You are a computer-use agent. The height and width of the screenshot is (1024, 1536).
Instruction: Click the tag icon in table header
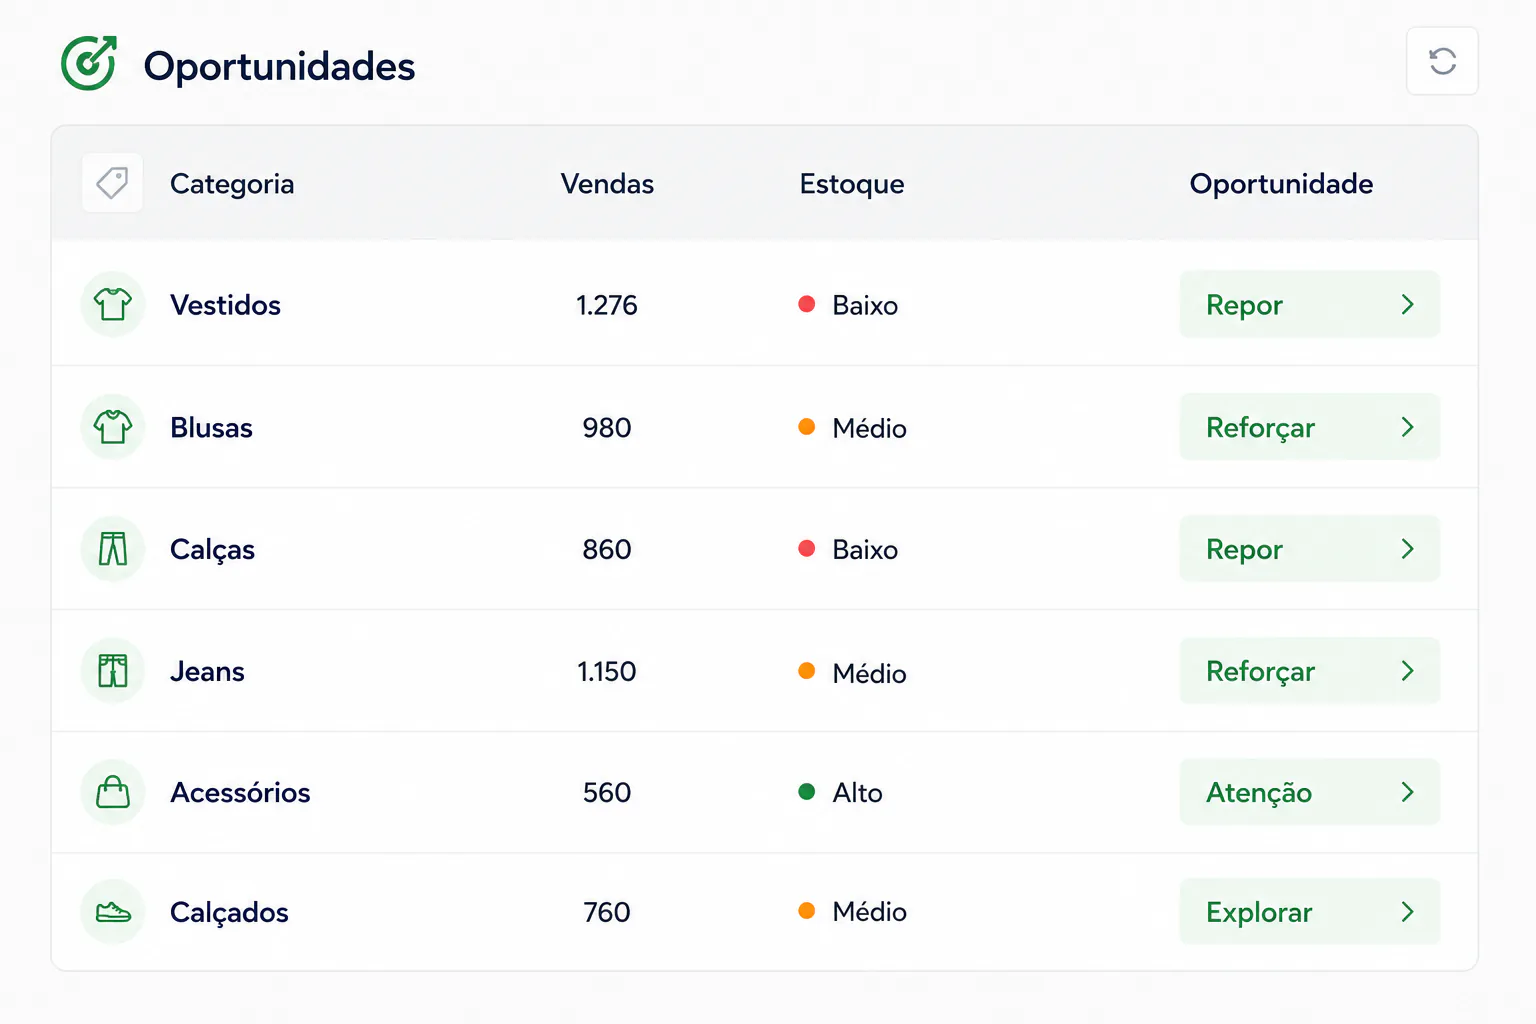[112, 183]
